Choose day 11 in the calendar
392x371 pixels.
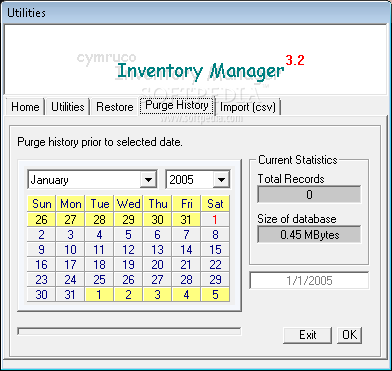99,250
